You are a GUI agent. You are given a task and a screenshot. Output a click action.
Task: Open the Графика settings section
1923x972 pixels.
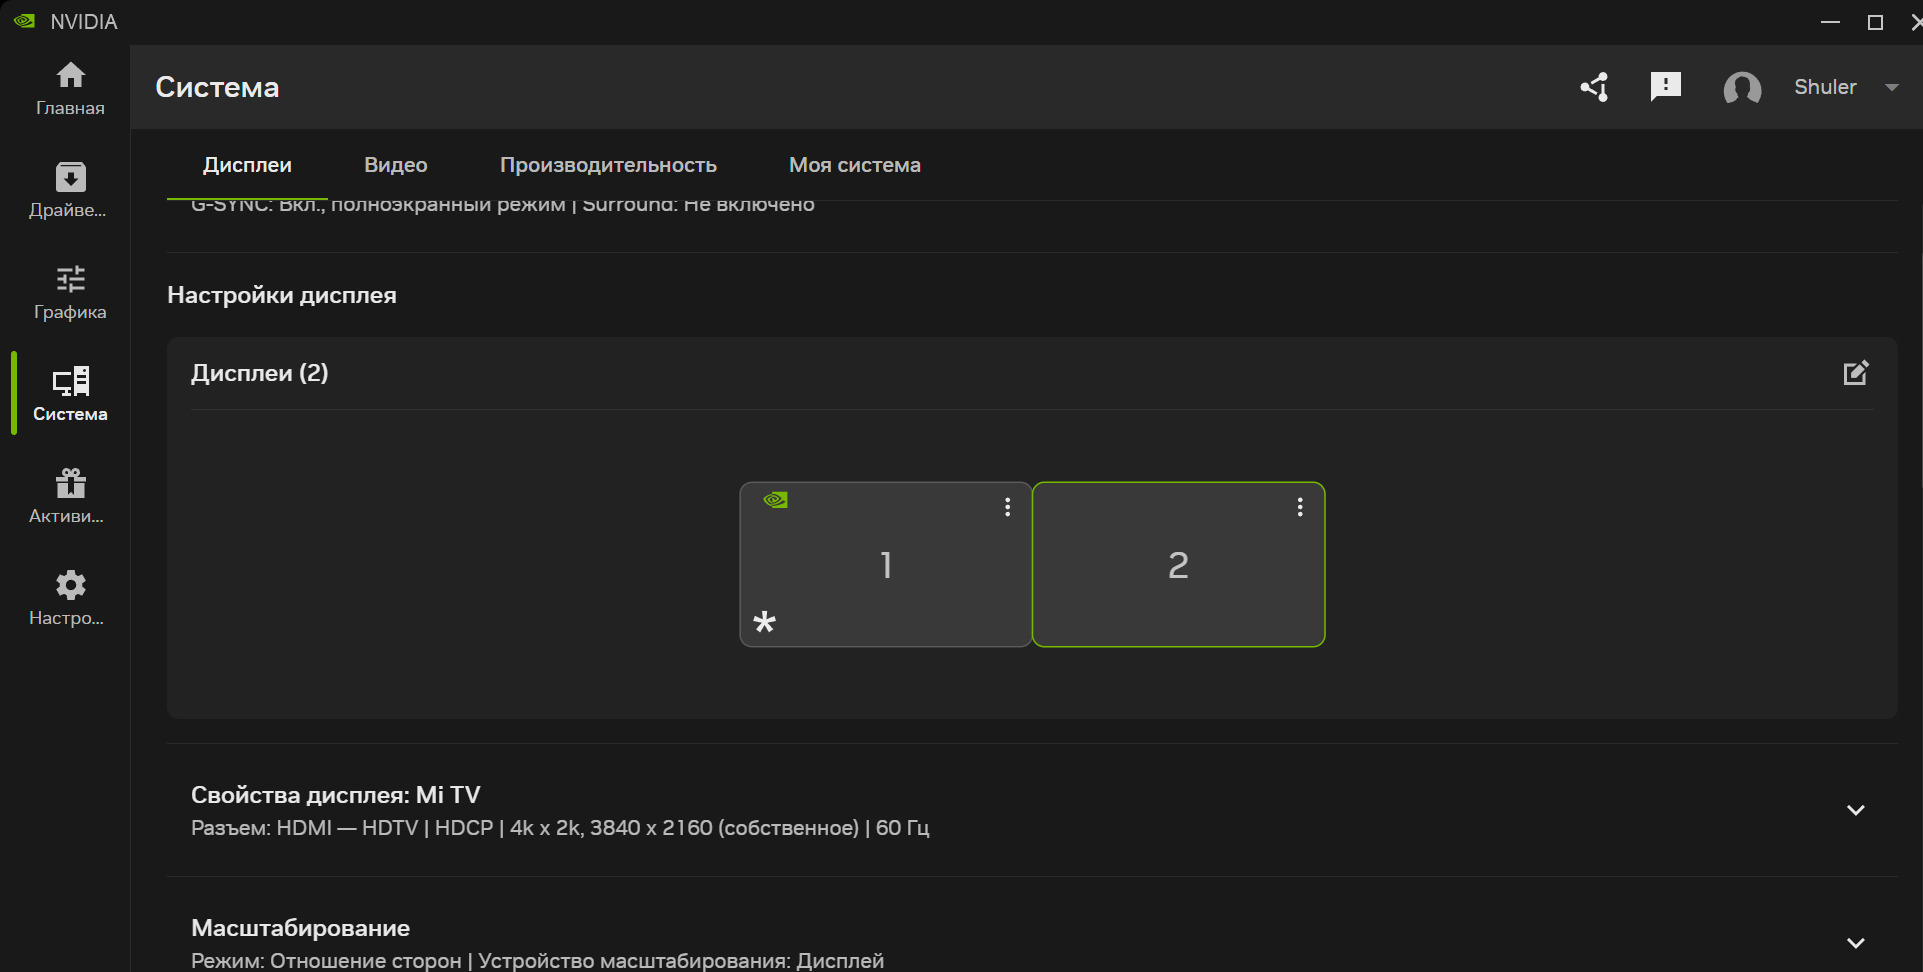(69, 292)
